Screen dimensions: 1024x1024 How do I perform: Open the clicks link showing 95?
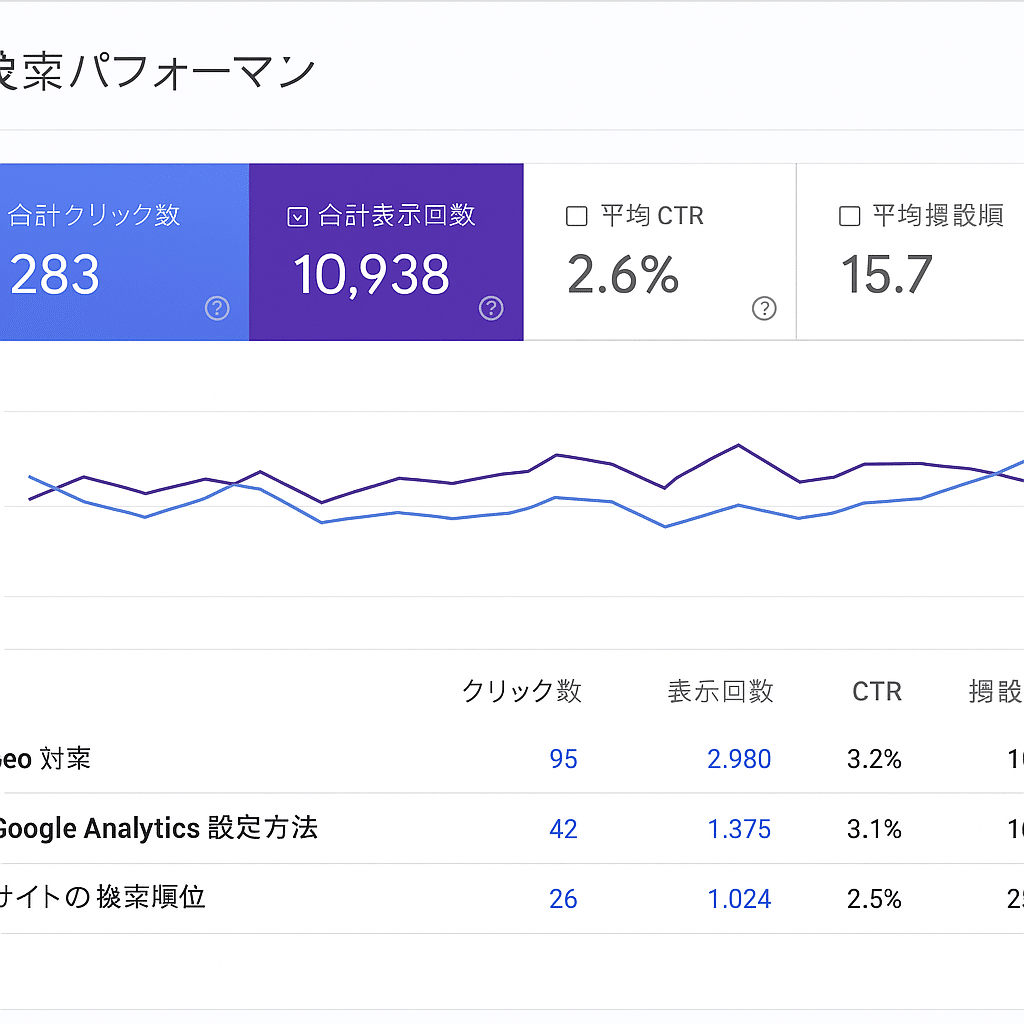click(x=563, y=759)
